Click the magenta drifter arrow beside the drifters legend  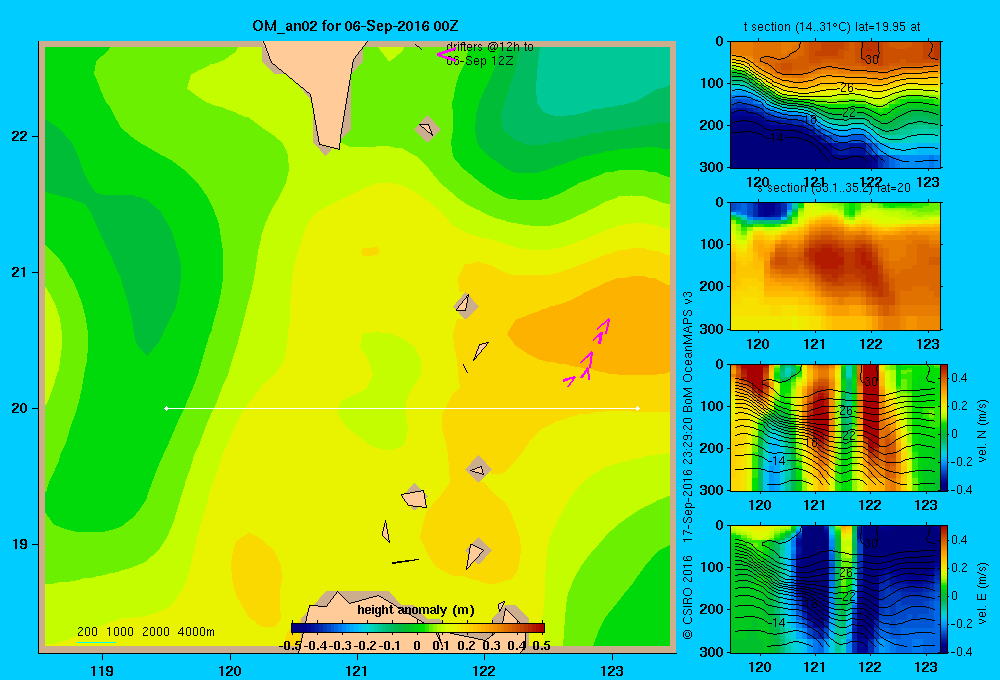pos(445,54)
